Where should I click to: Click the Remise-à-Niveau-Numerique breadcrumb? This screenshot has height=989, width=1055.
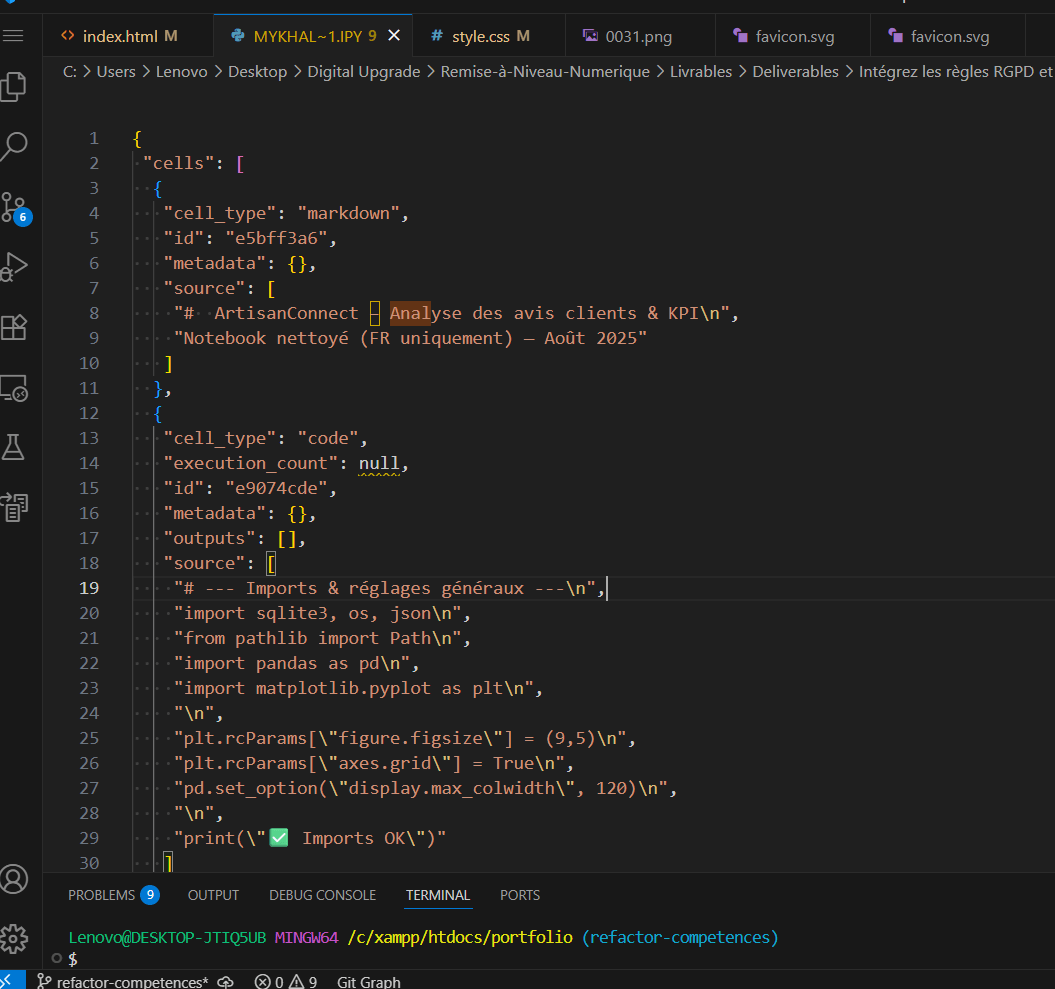tap(545, 71)
